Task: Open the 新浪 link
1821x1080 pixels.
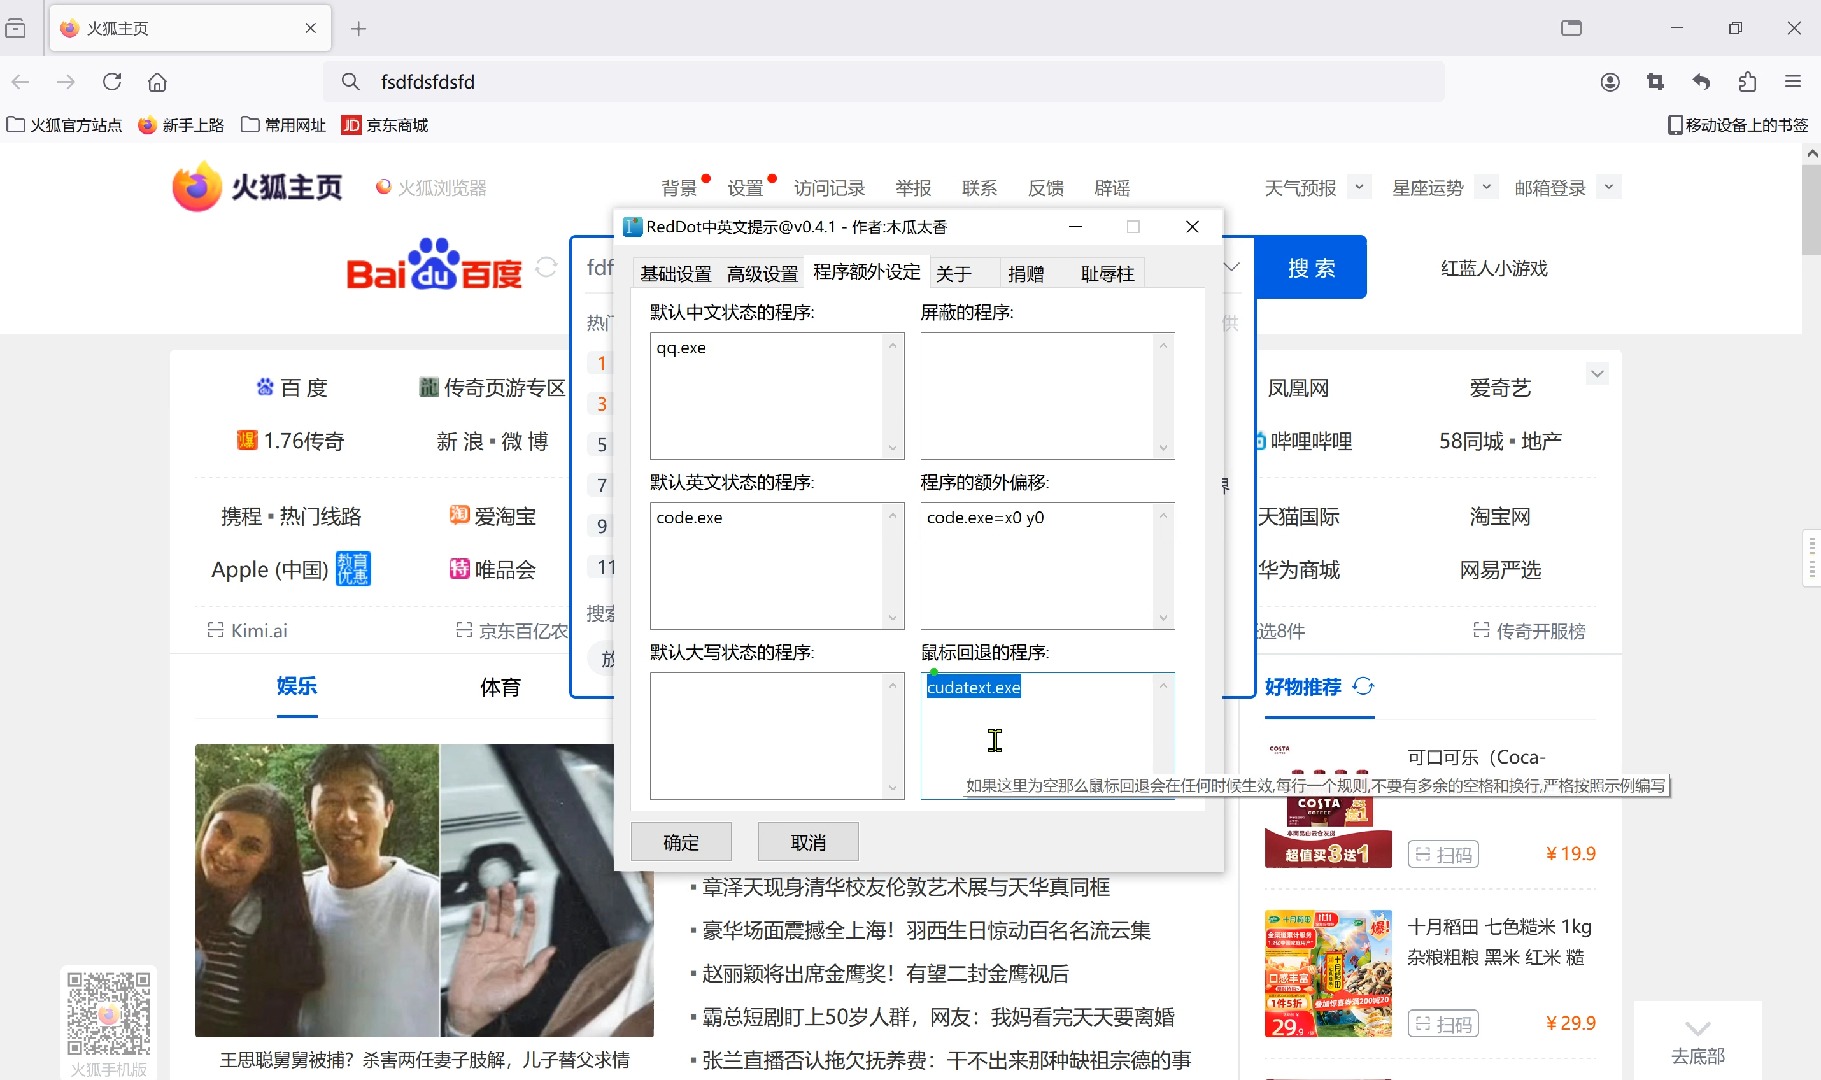Action: coord(460,441)
